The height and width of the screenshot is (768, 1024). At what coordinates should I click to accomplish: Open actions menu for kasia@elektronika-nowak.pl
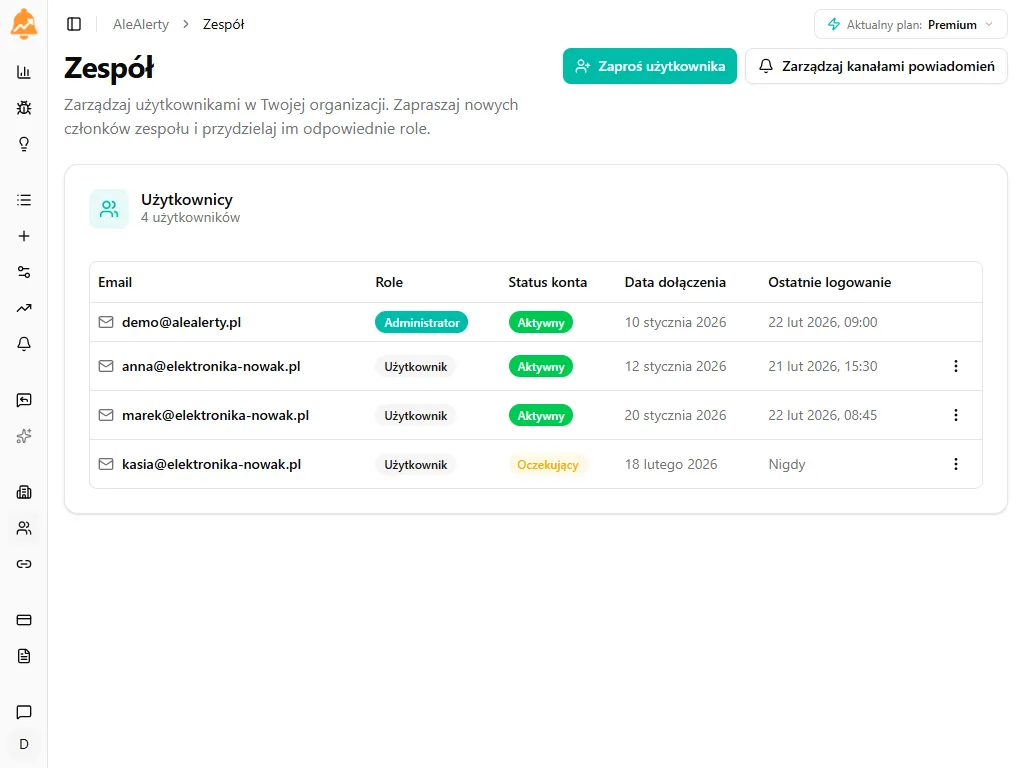[x=955, y=464]
